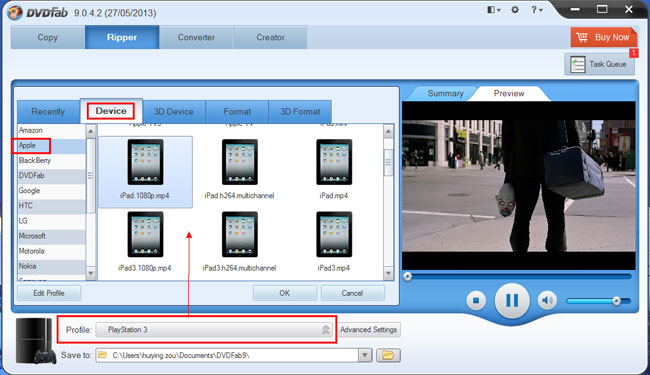650x375 pixels.
Task: Click the PlayStation 3 console image
Action: point(35,341)
